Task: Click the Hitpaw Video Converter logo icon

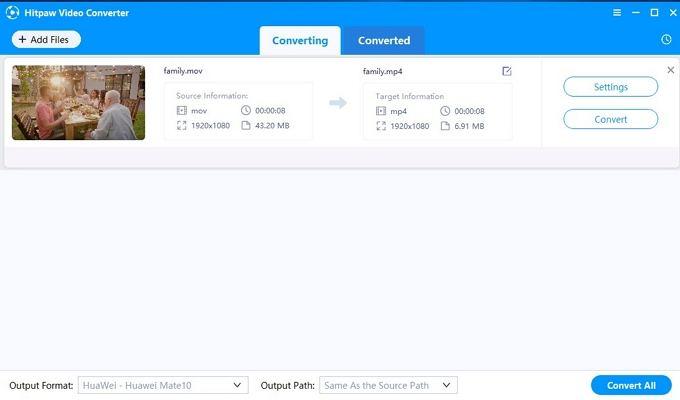Action: point(13,13)
